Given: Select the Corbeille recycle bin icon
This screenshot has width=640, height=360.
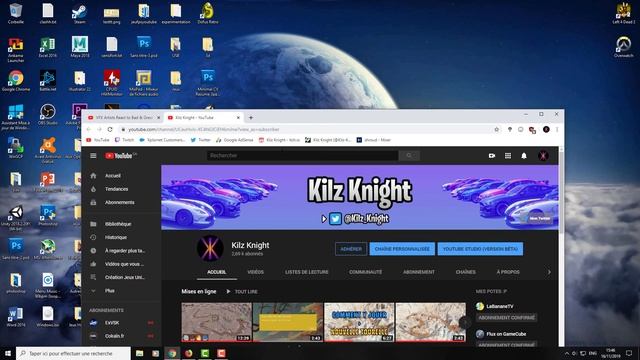Looking at the screenshot, I should pyautogui.click(x=16, y=13).
